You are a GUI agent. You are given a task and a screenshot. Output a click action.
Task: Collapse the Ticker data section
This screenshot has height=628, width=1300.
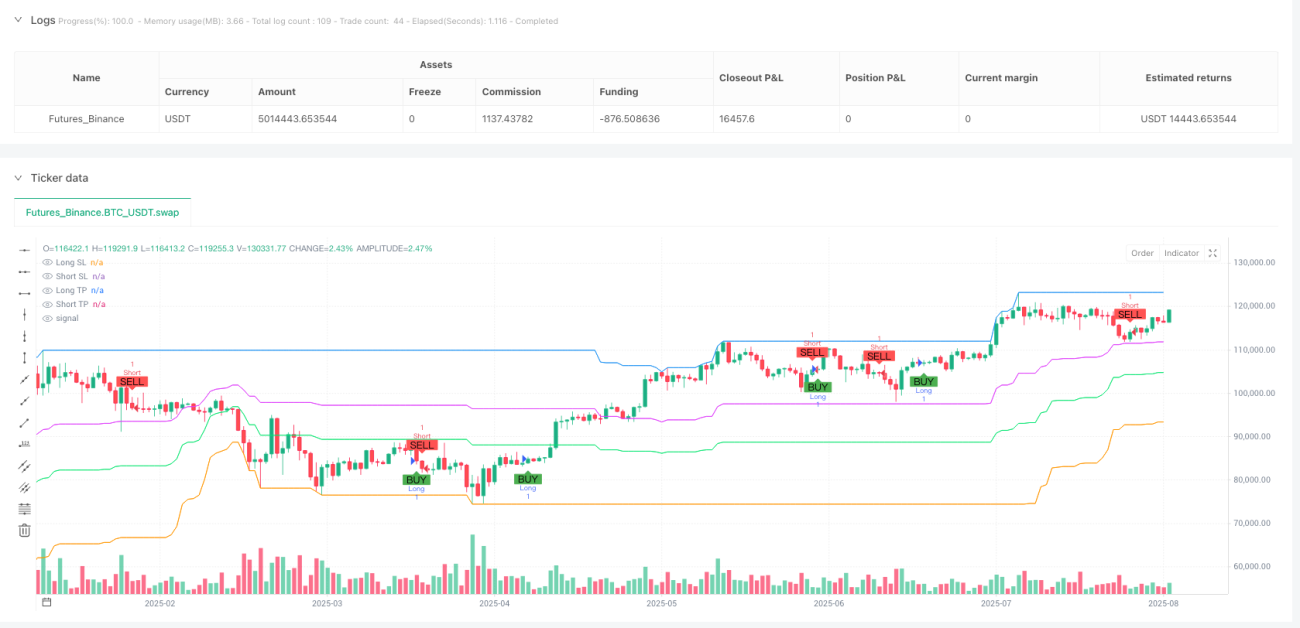pos(17,177)
